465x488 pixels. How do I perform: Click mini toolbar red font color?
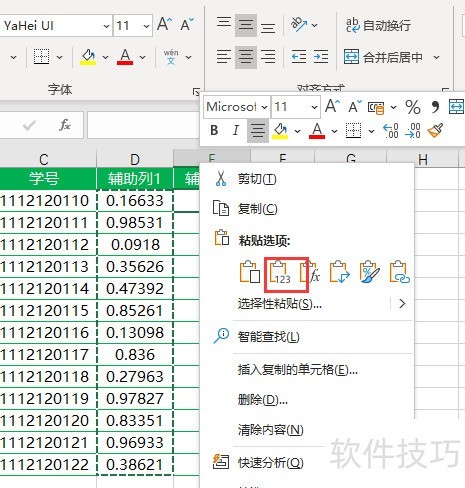[x=317, y=130]
